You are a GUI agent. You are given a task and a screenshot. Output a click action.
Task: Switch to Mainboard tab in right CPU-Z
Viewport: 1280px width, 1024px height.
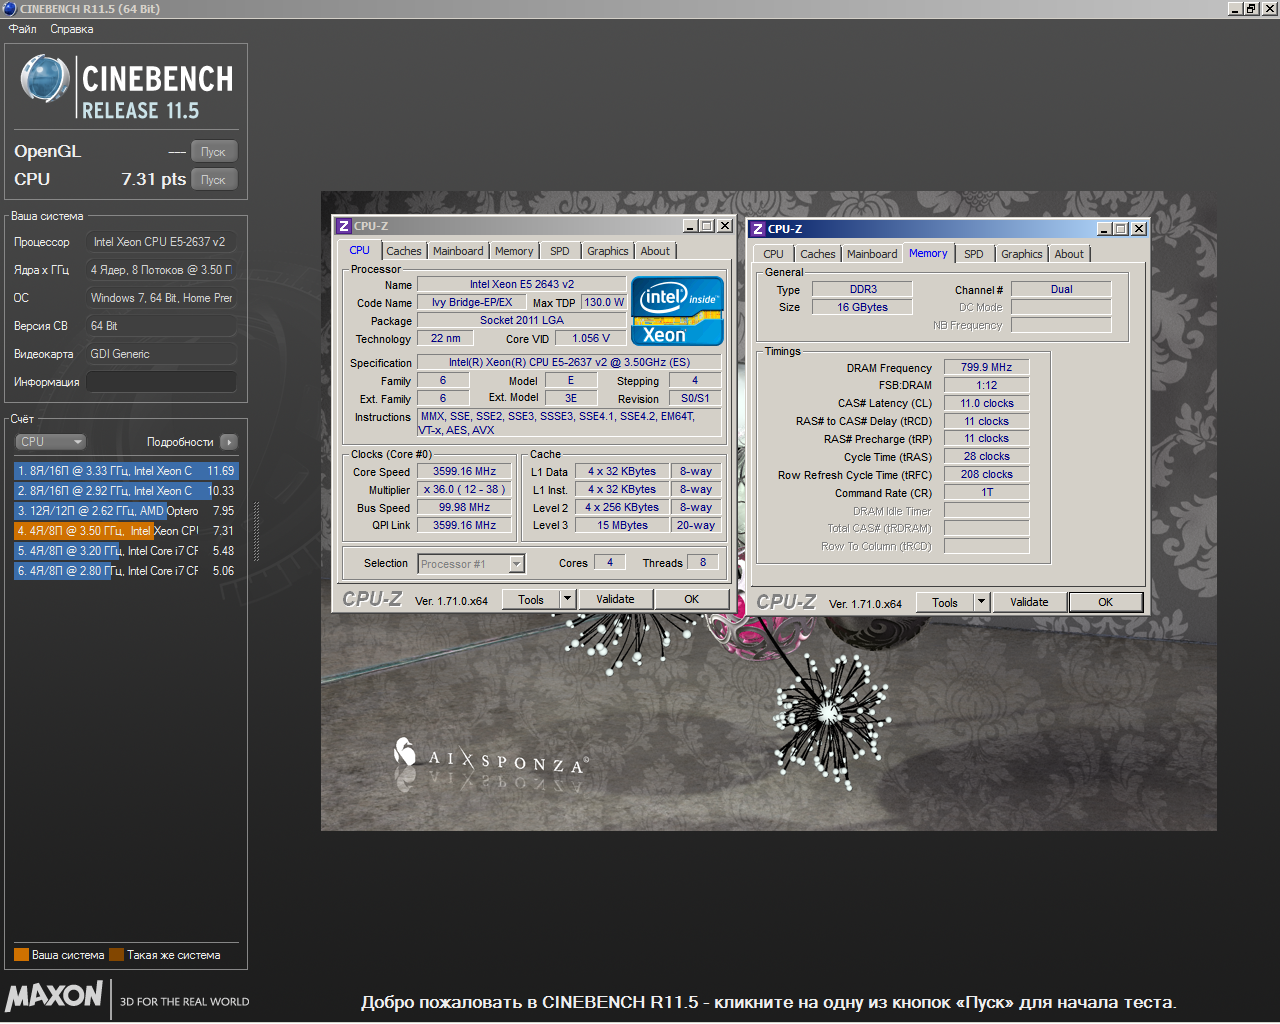872,254
